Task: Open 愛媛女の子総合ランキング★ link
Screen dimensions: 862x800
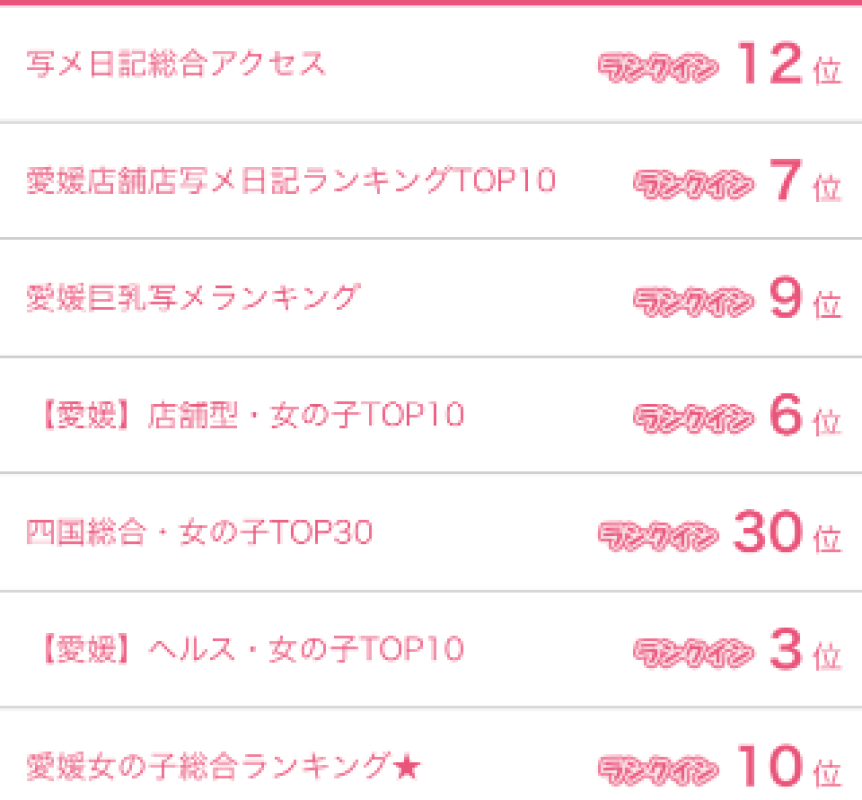Action: (x=224, y=767)
